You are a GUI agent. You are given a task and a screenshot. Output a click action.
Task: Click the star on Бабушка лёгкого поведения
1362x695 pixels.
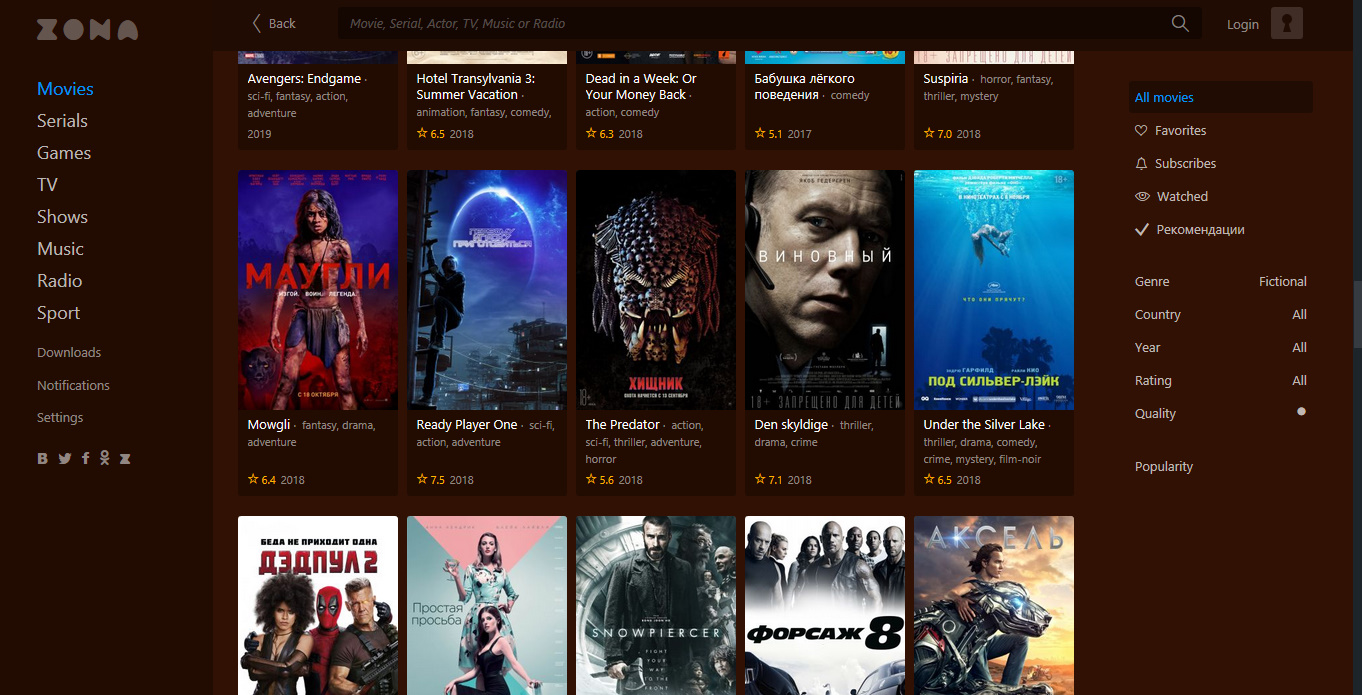(x=760, y=133)
